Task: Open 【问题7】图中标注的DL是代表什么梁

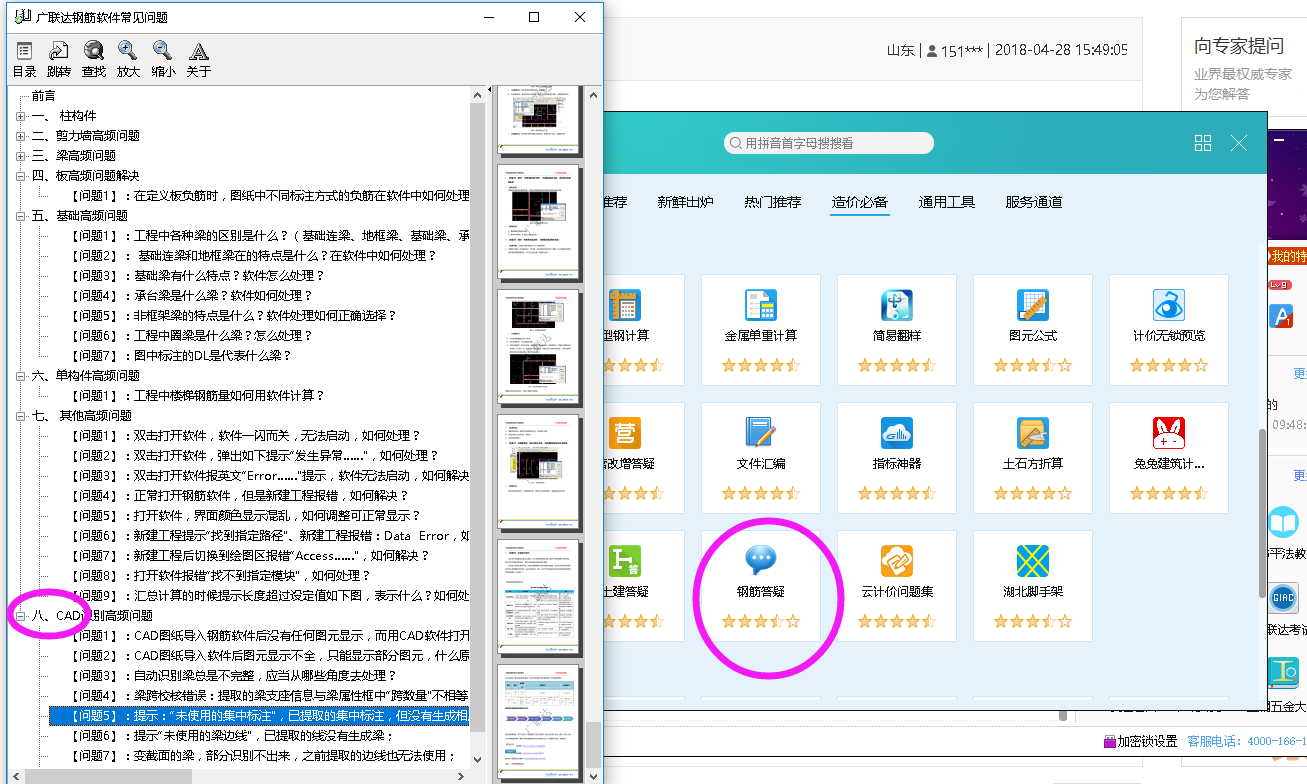Action: tap(182, 356)
